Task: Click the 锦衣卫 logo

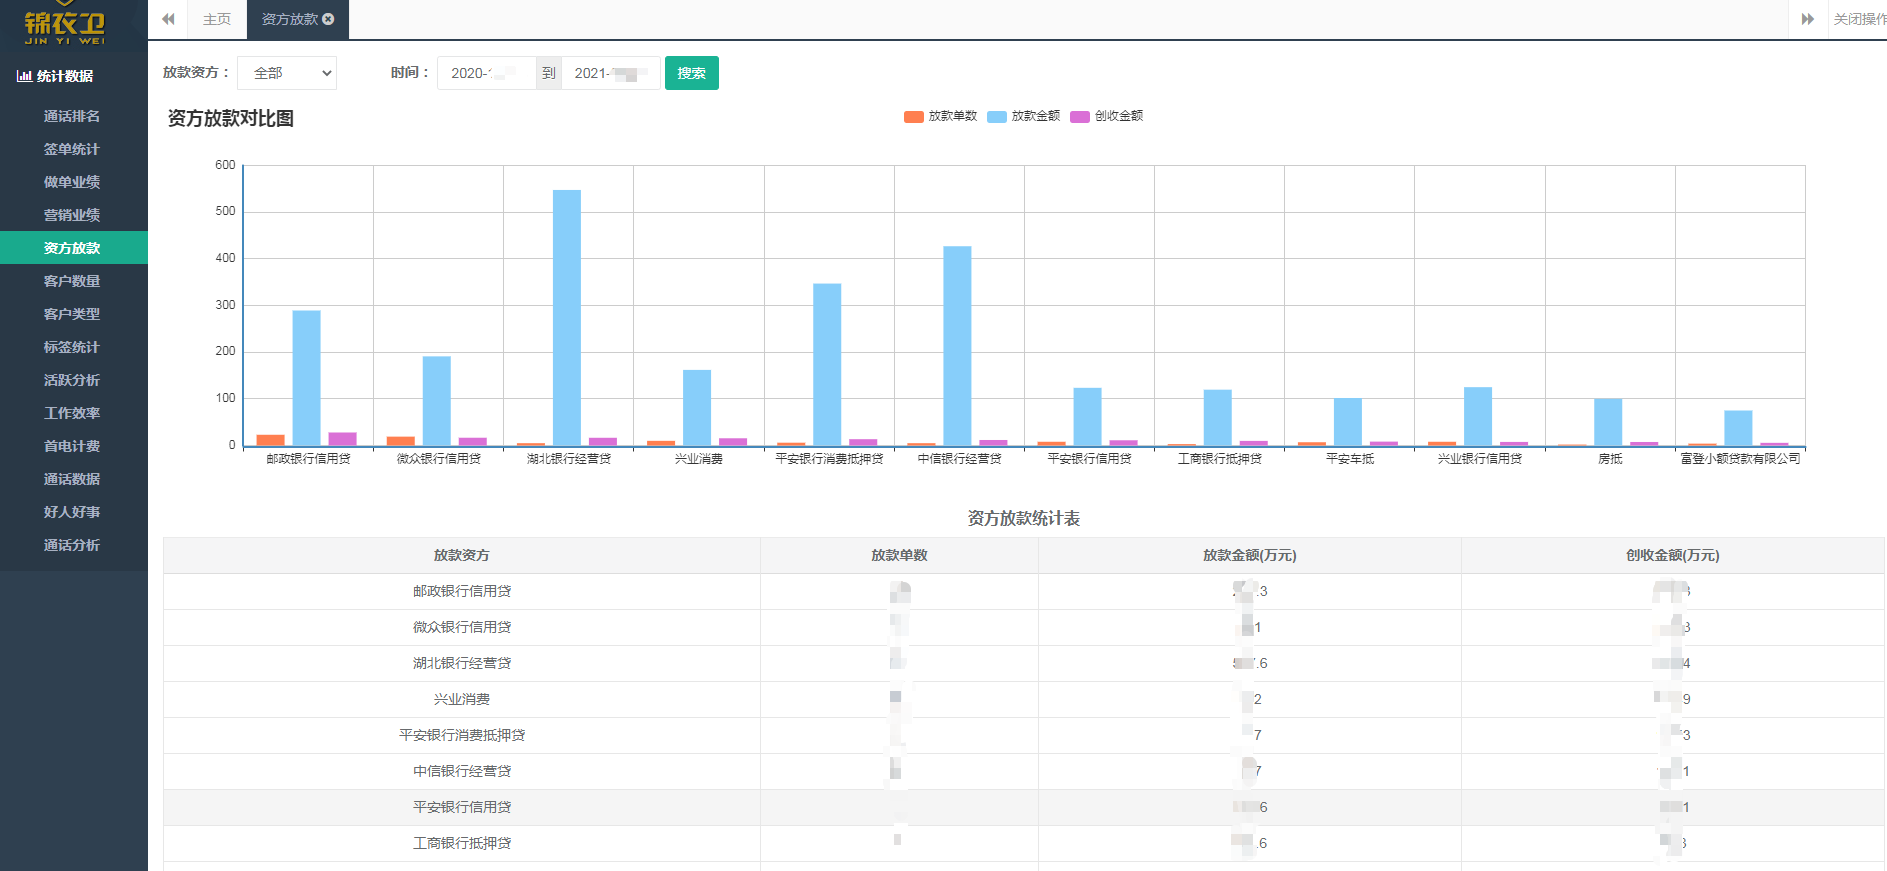Action: 65,24
